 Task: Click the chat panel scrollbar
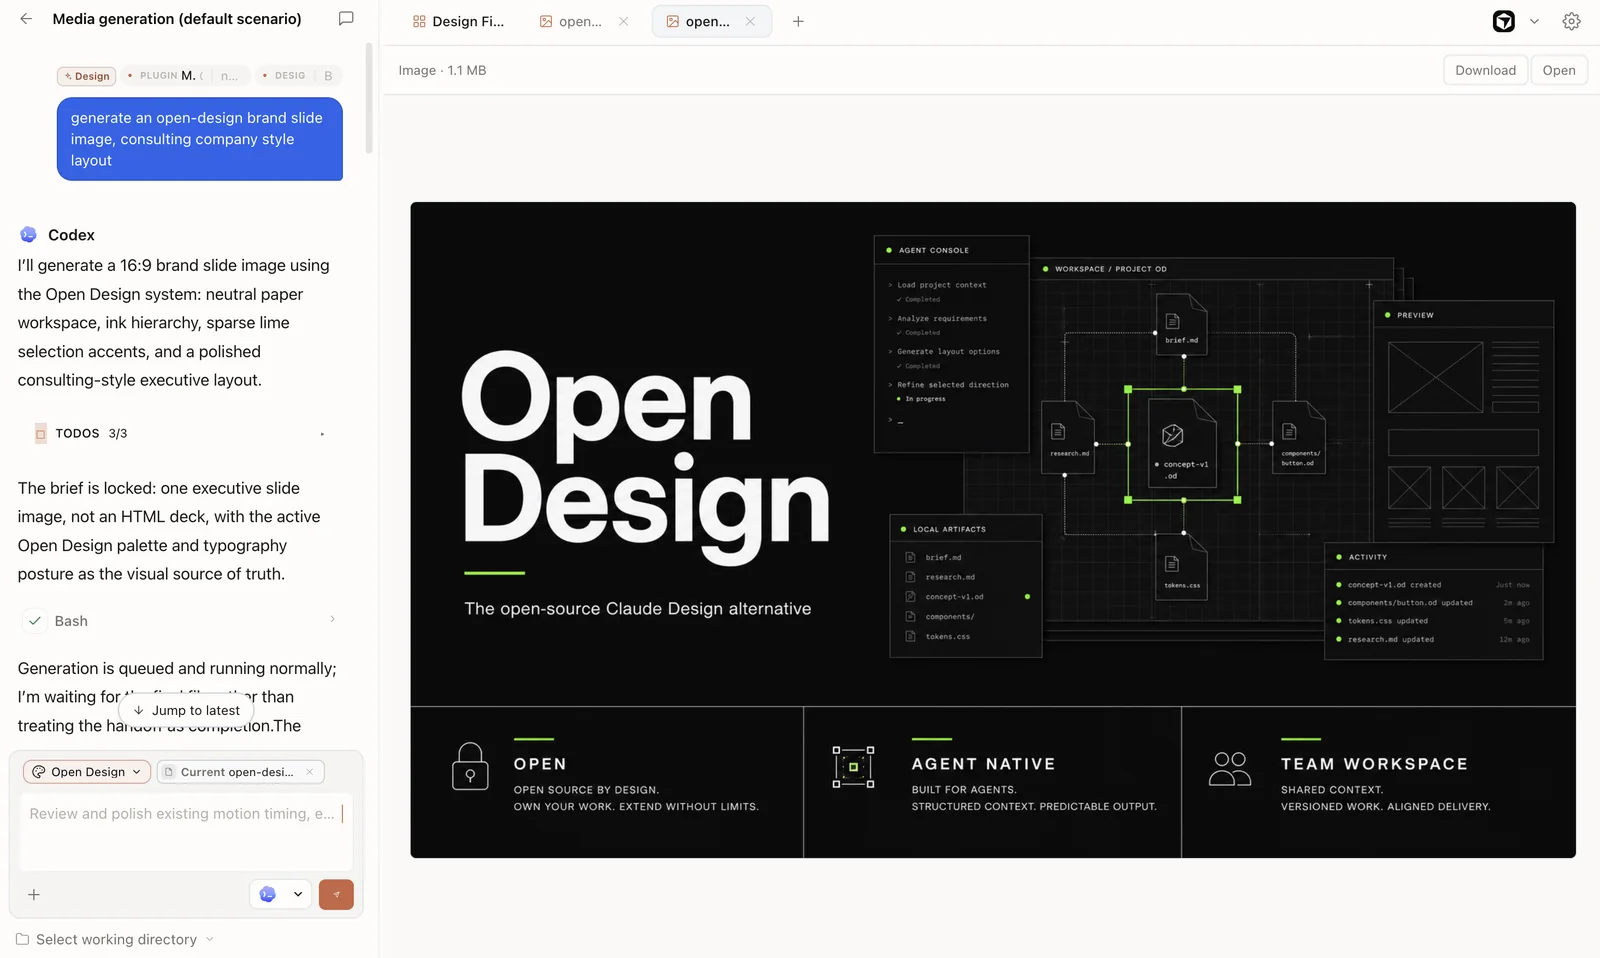pyautogui.click(x=369, y=98)
